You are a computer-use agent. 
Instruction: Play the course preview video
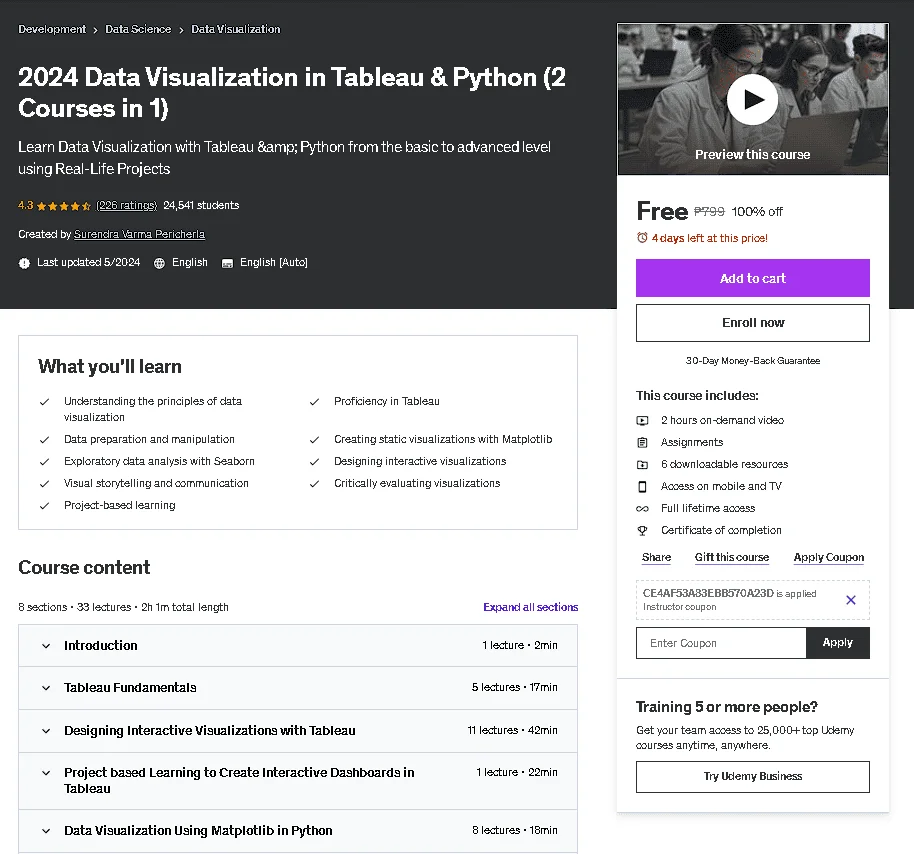tap(752, 100)
